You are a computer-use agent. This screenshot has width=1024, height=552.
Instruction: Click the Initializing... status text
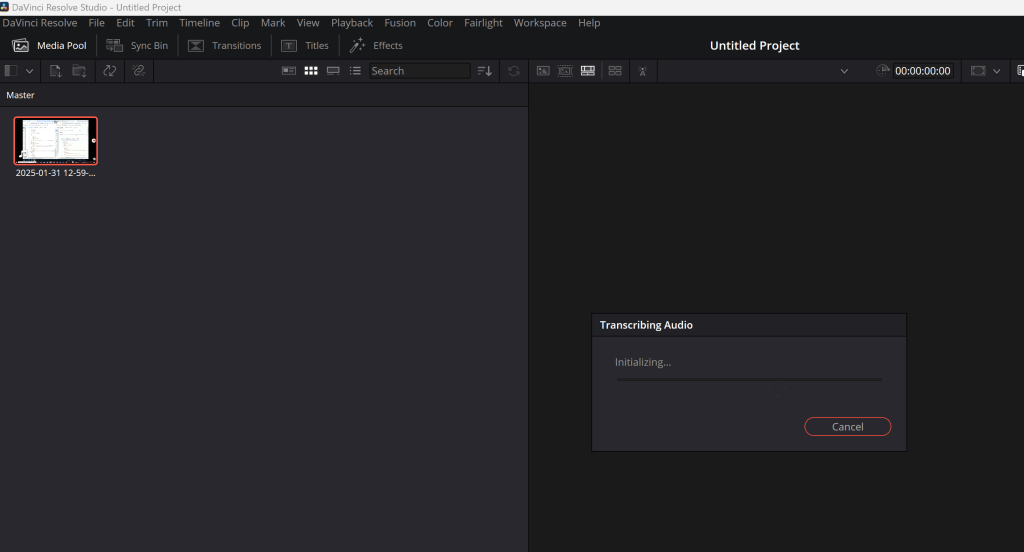(x=643, y=362)
